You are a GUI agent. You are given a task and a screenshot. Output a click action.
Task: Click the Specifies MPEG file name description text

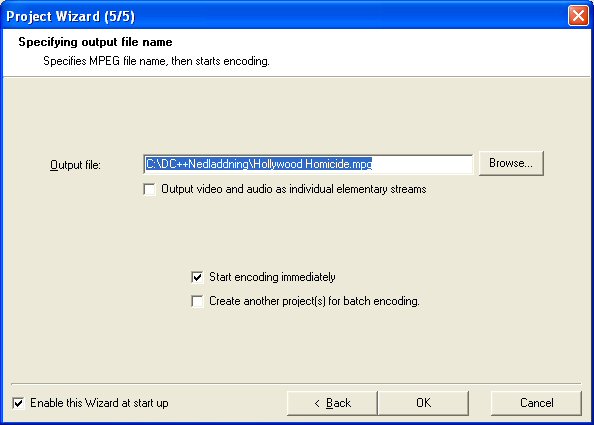tap(156, 61)
